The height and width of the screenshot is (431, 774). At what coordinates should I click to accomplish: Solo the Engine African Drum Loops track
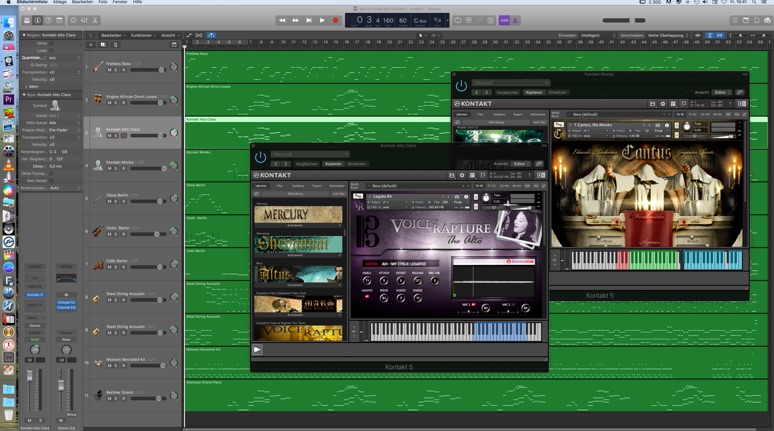pos(116,103)
